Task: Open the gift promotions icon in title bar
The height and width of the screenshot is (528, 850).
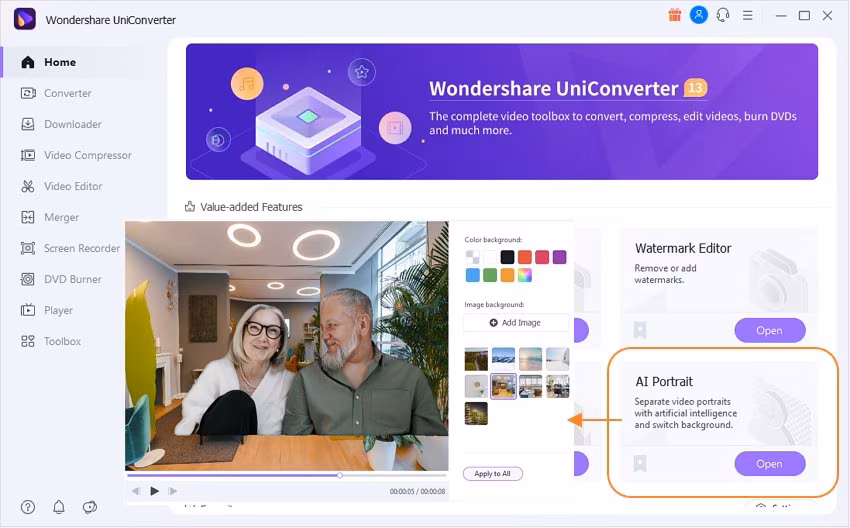Action: 674,15
